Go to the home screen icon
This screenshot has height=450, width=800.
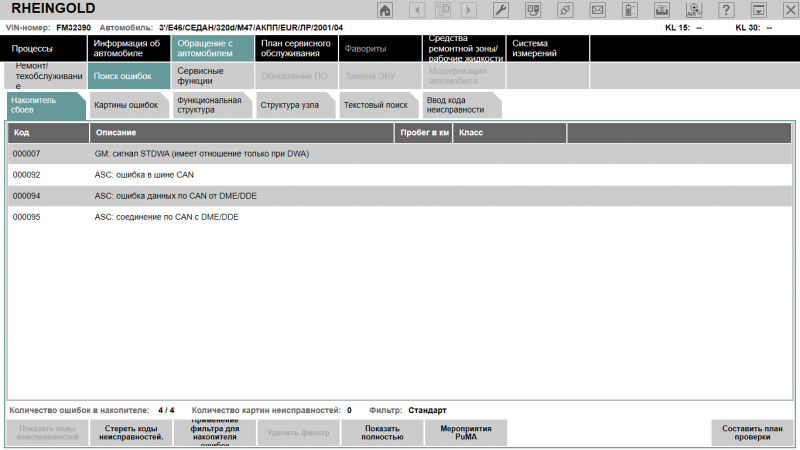click(x=385, y=10)
